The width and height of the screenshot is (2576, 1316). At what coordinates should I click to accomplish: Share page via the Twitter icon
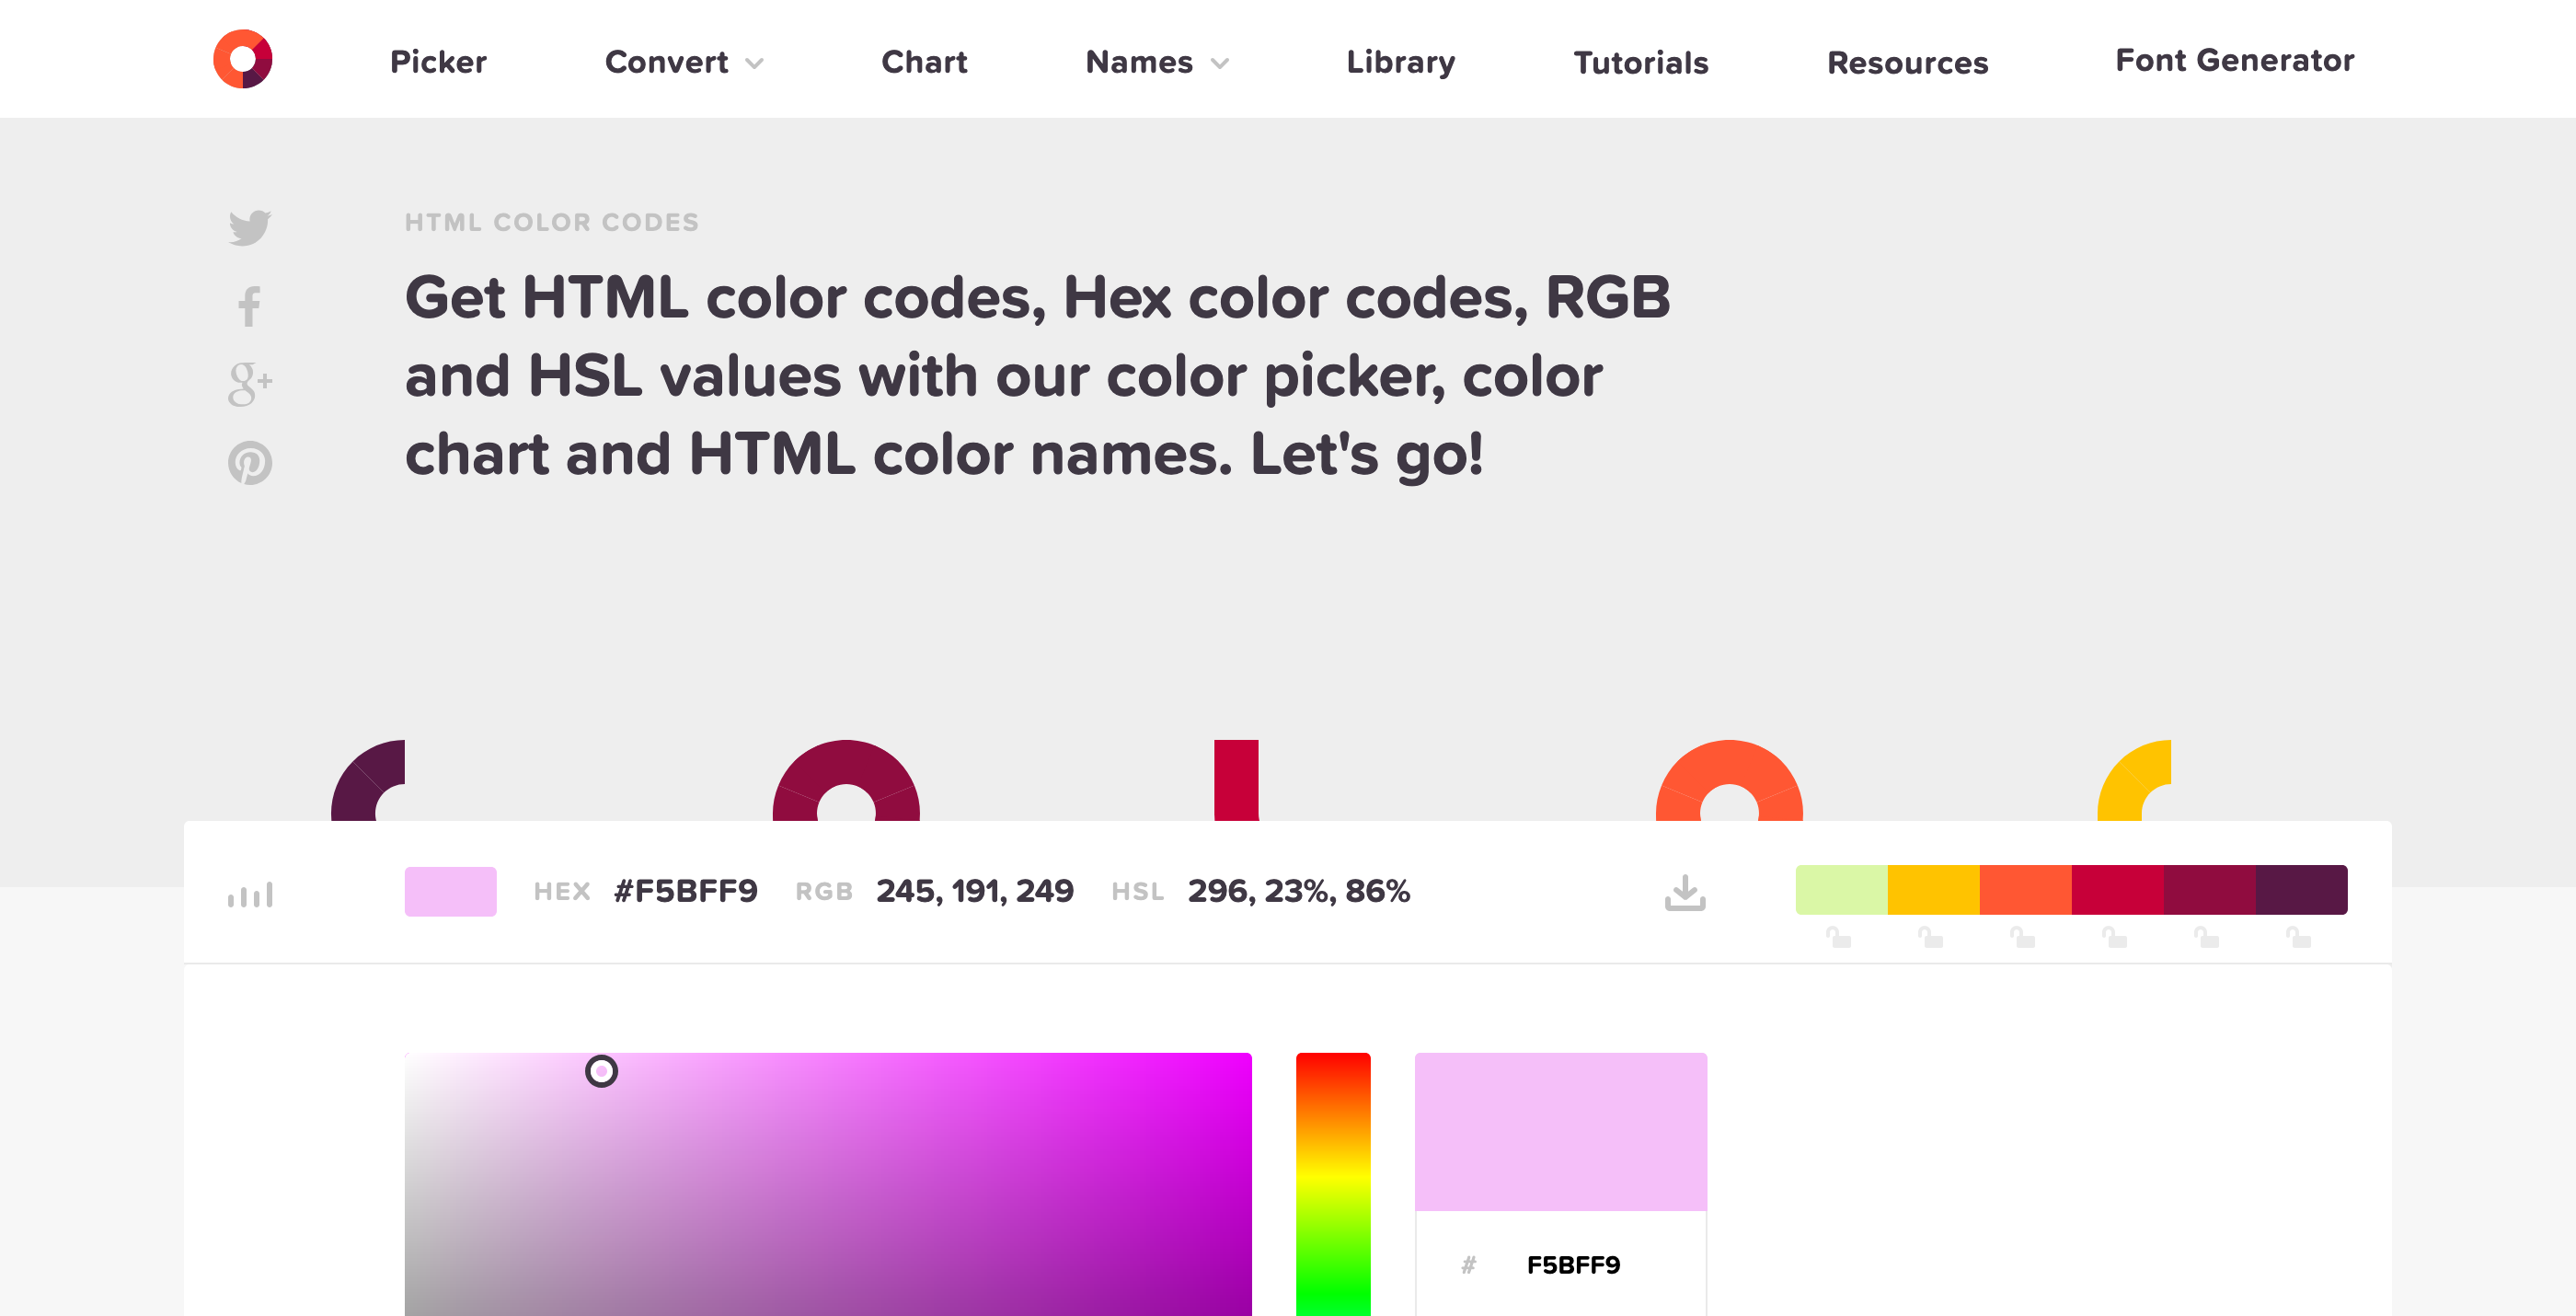tap(250, 227)
